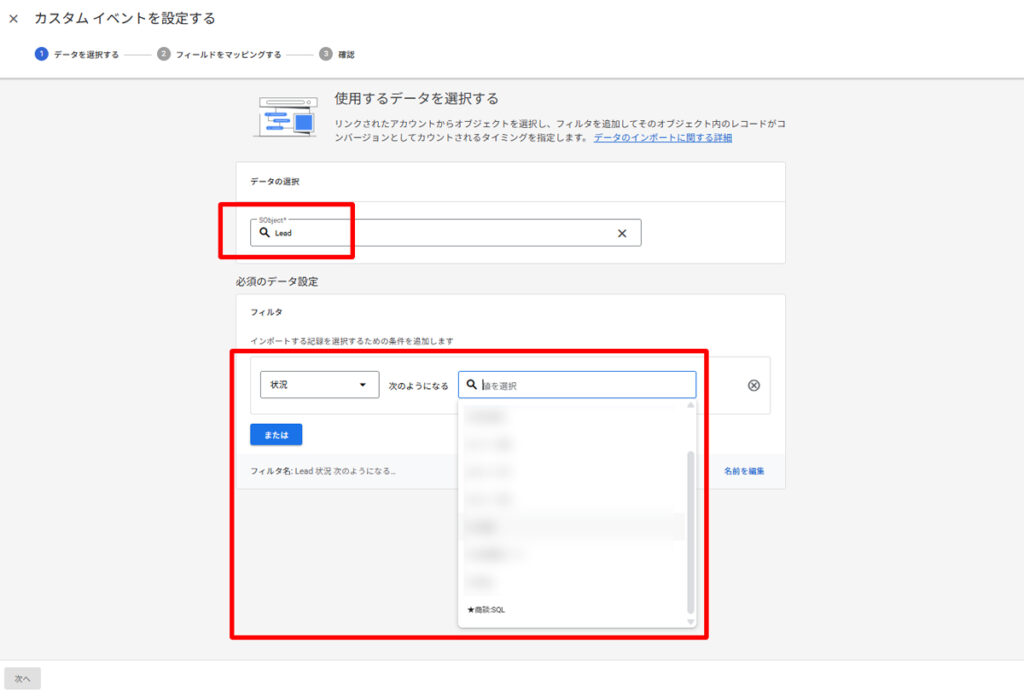
Task: Click the step 3 circle icon
Action: click(325, 54)
